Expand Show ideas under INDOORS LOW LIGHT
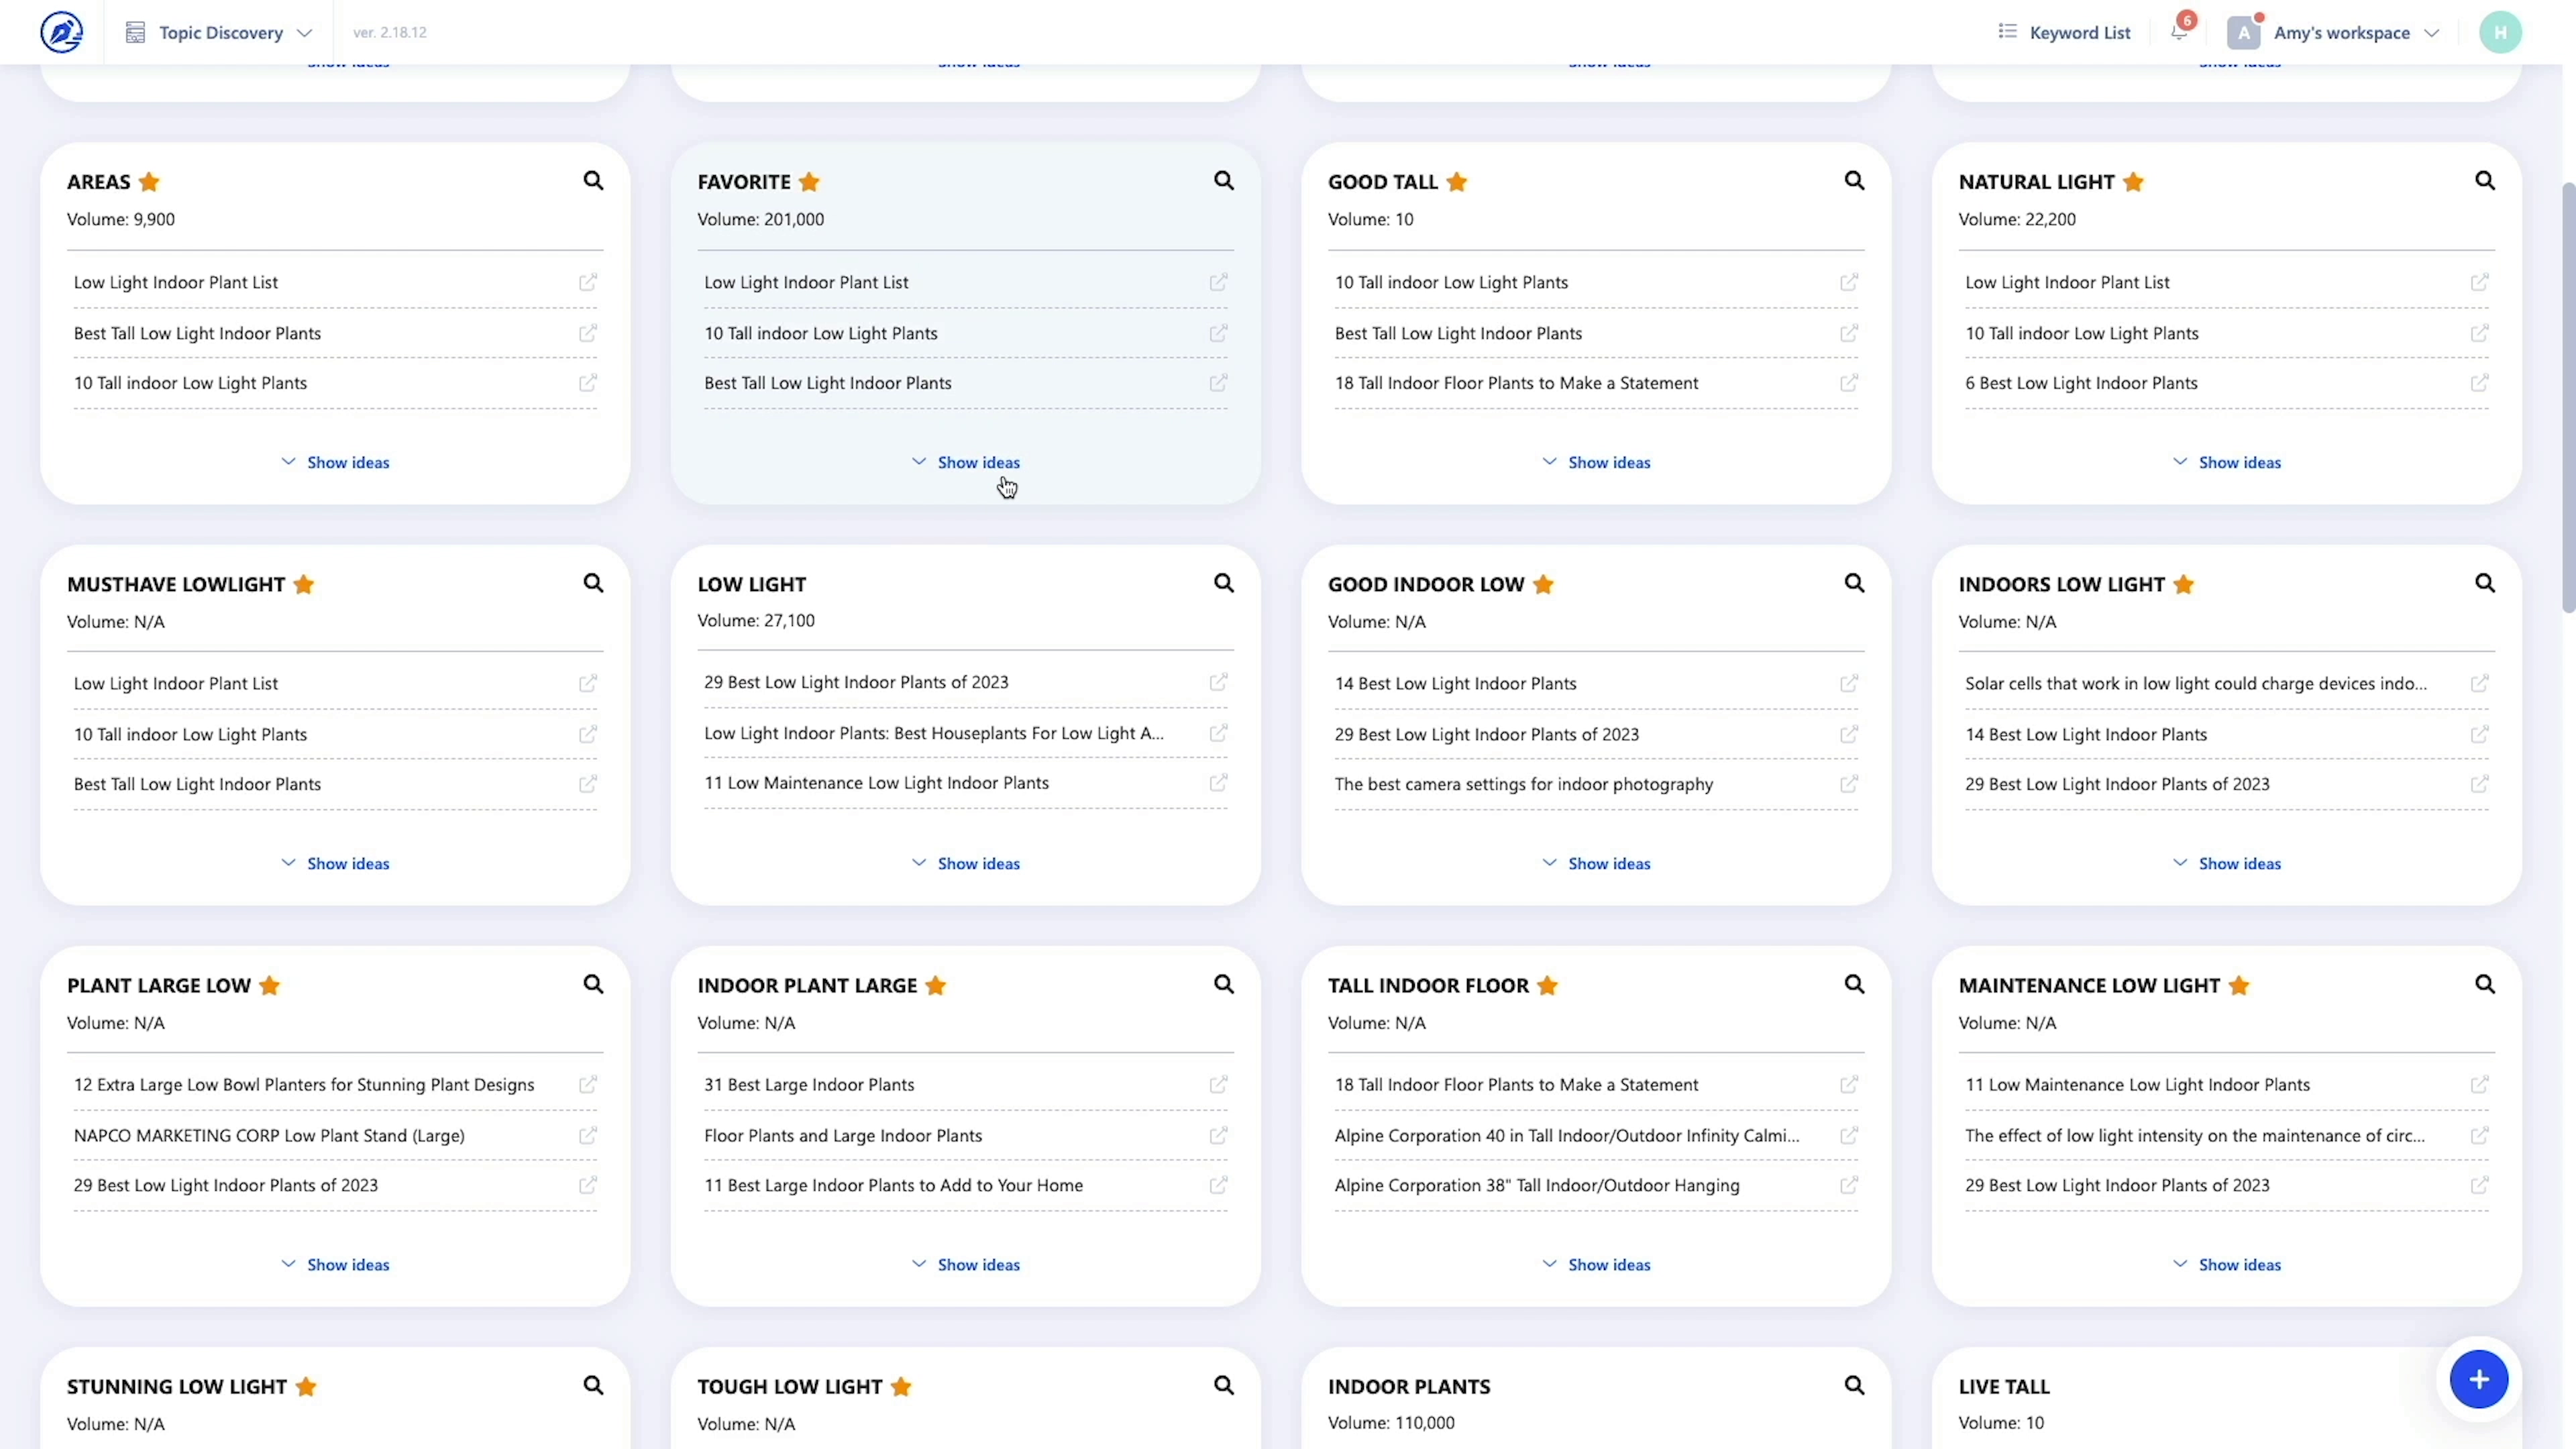 tap(2226, 863)
